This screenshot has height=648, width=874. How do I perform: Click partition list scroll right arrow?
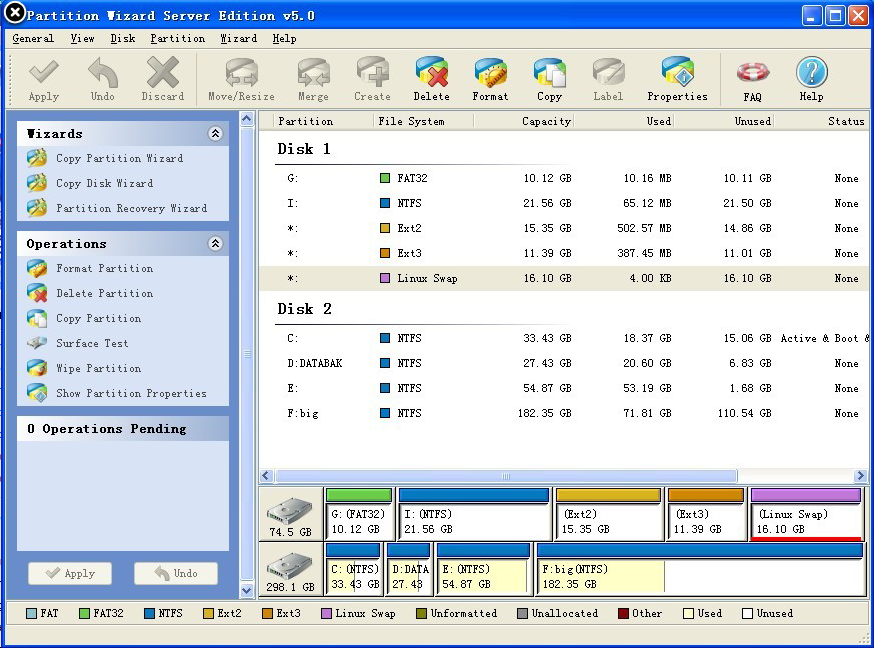(860, 476)
